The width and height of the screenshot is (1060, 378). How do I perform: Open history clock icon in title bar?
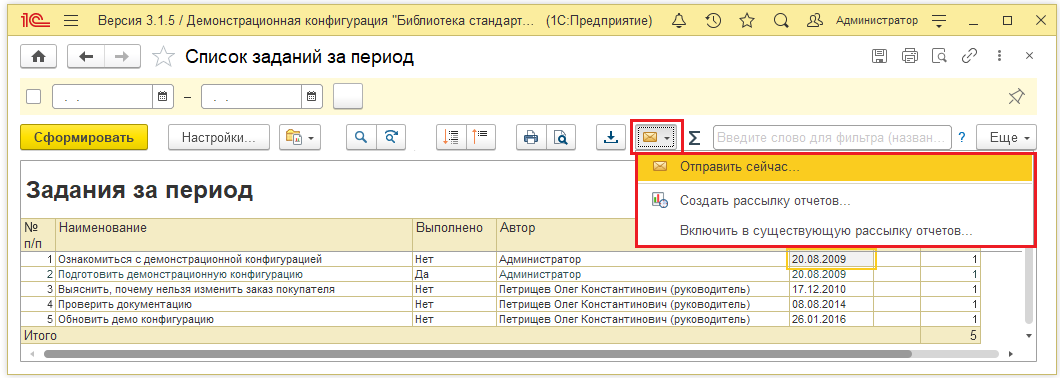pos(713,21)
